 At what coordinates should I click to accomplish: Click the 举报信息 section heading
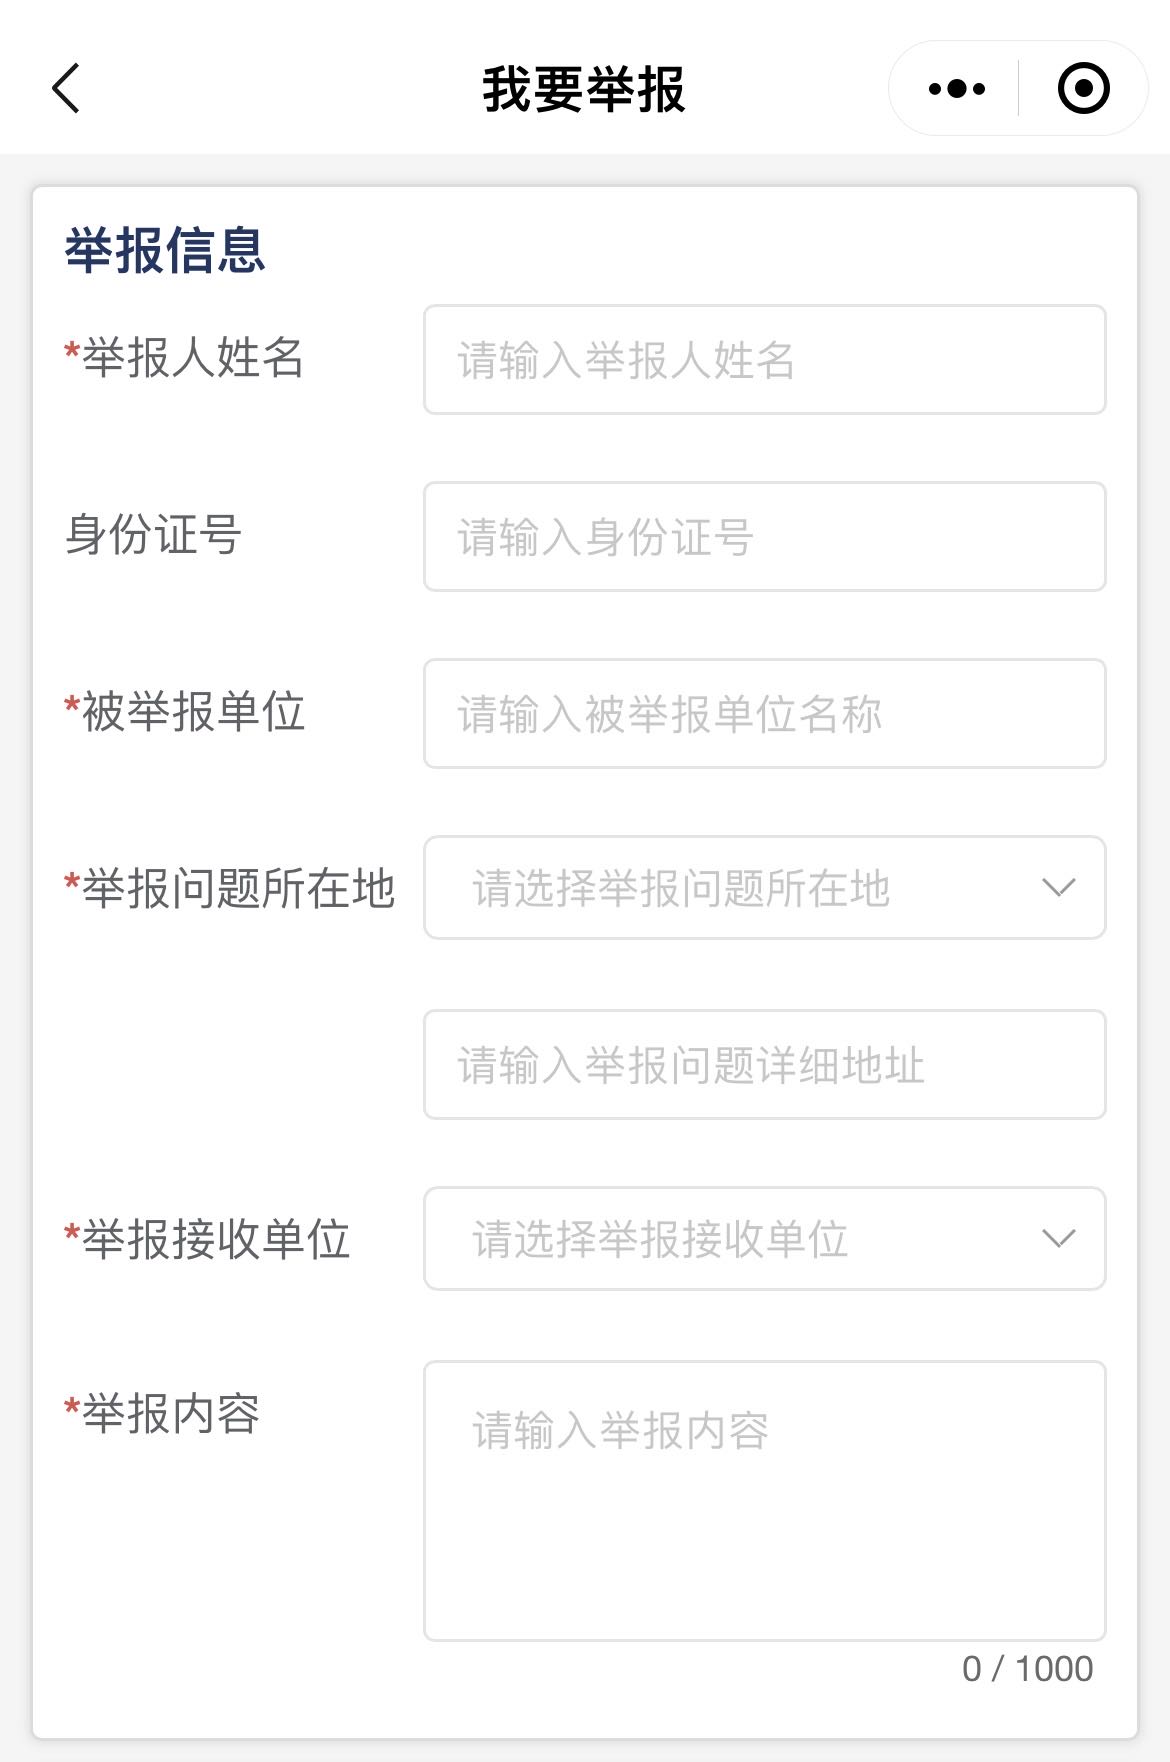165,250
